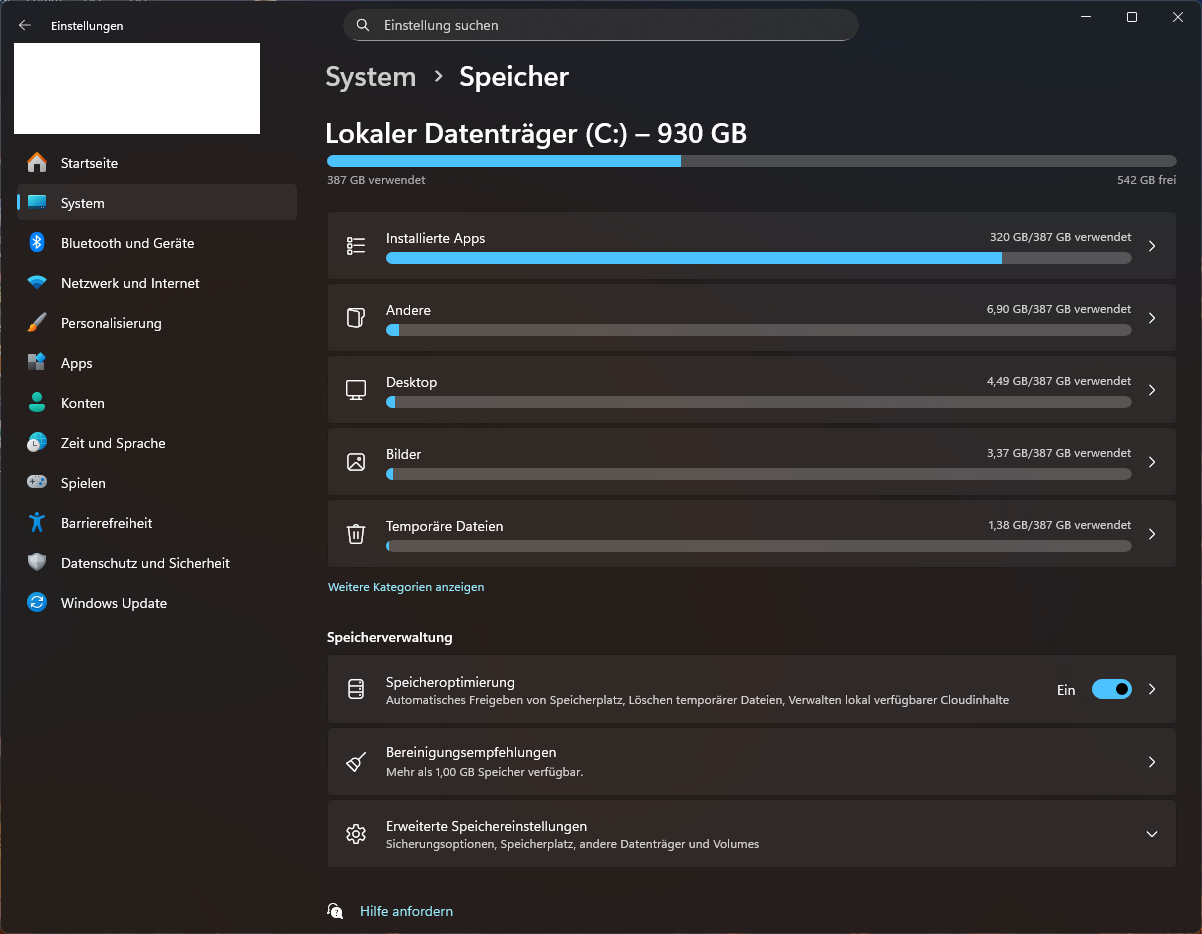Open Netzwerk und Internet section
The image size is (1202, 934).
click(157, 282)
